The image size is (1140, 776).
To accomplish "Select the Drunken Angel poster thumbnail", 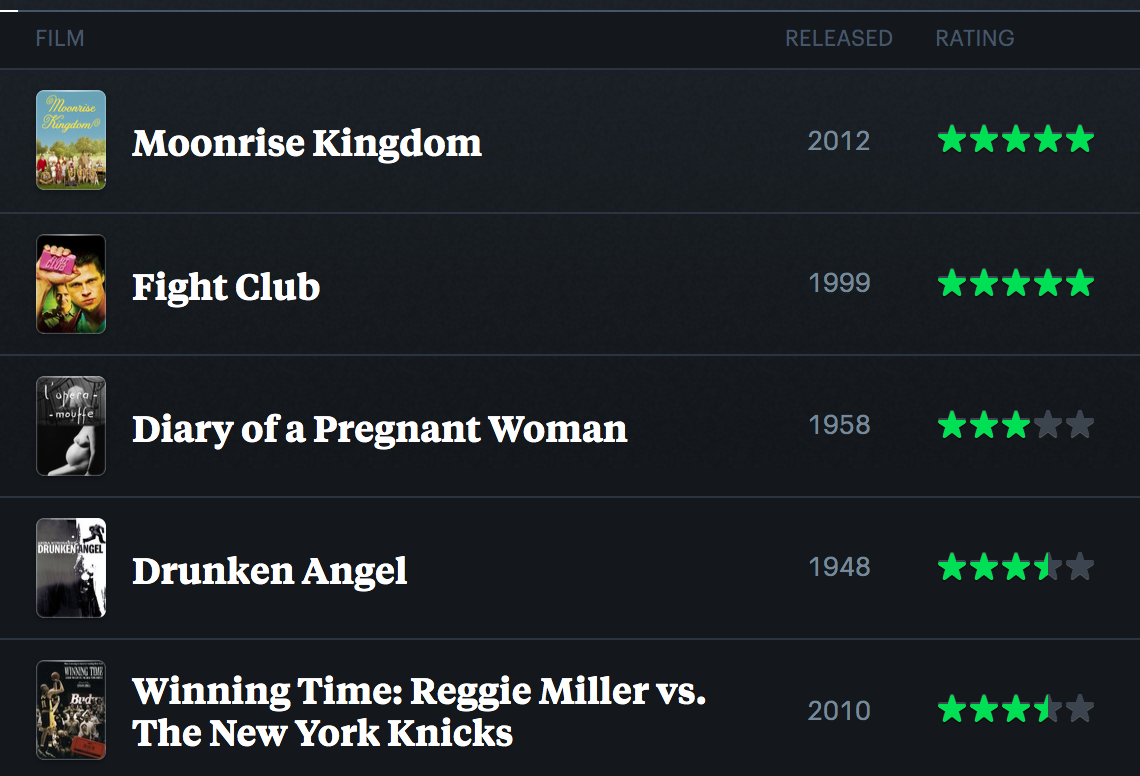I will (71, 568).
